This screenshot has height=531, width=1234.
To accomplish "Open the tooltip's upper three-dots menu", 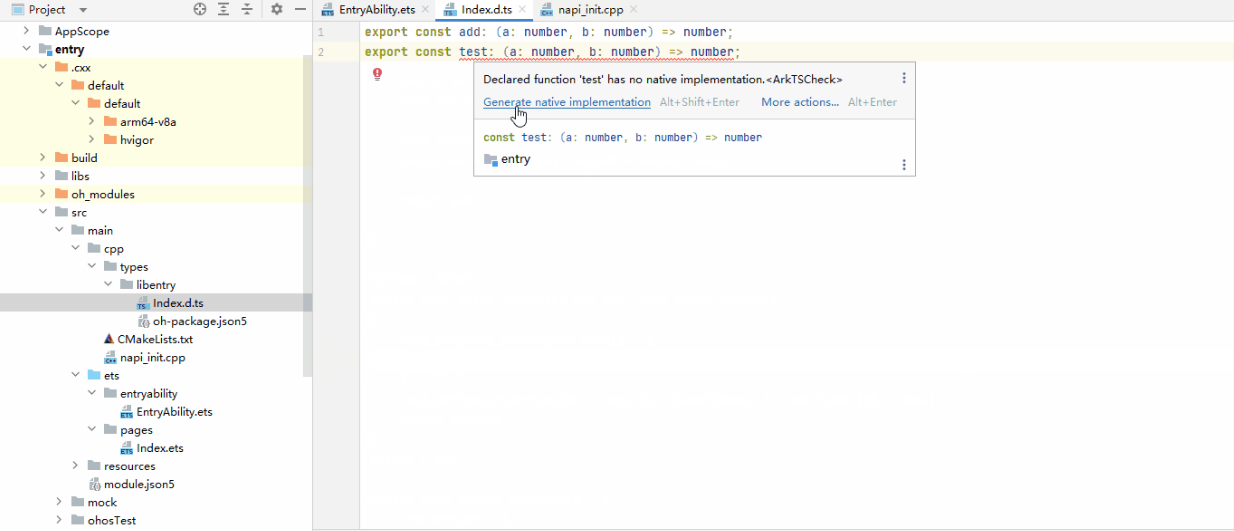I will coord(904,78).
